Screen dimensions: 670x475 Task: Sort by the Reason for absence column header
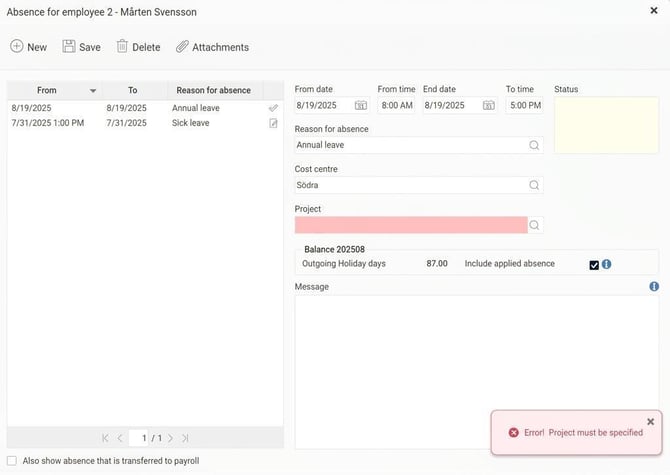(x=214, y=90)
